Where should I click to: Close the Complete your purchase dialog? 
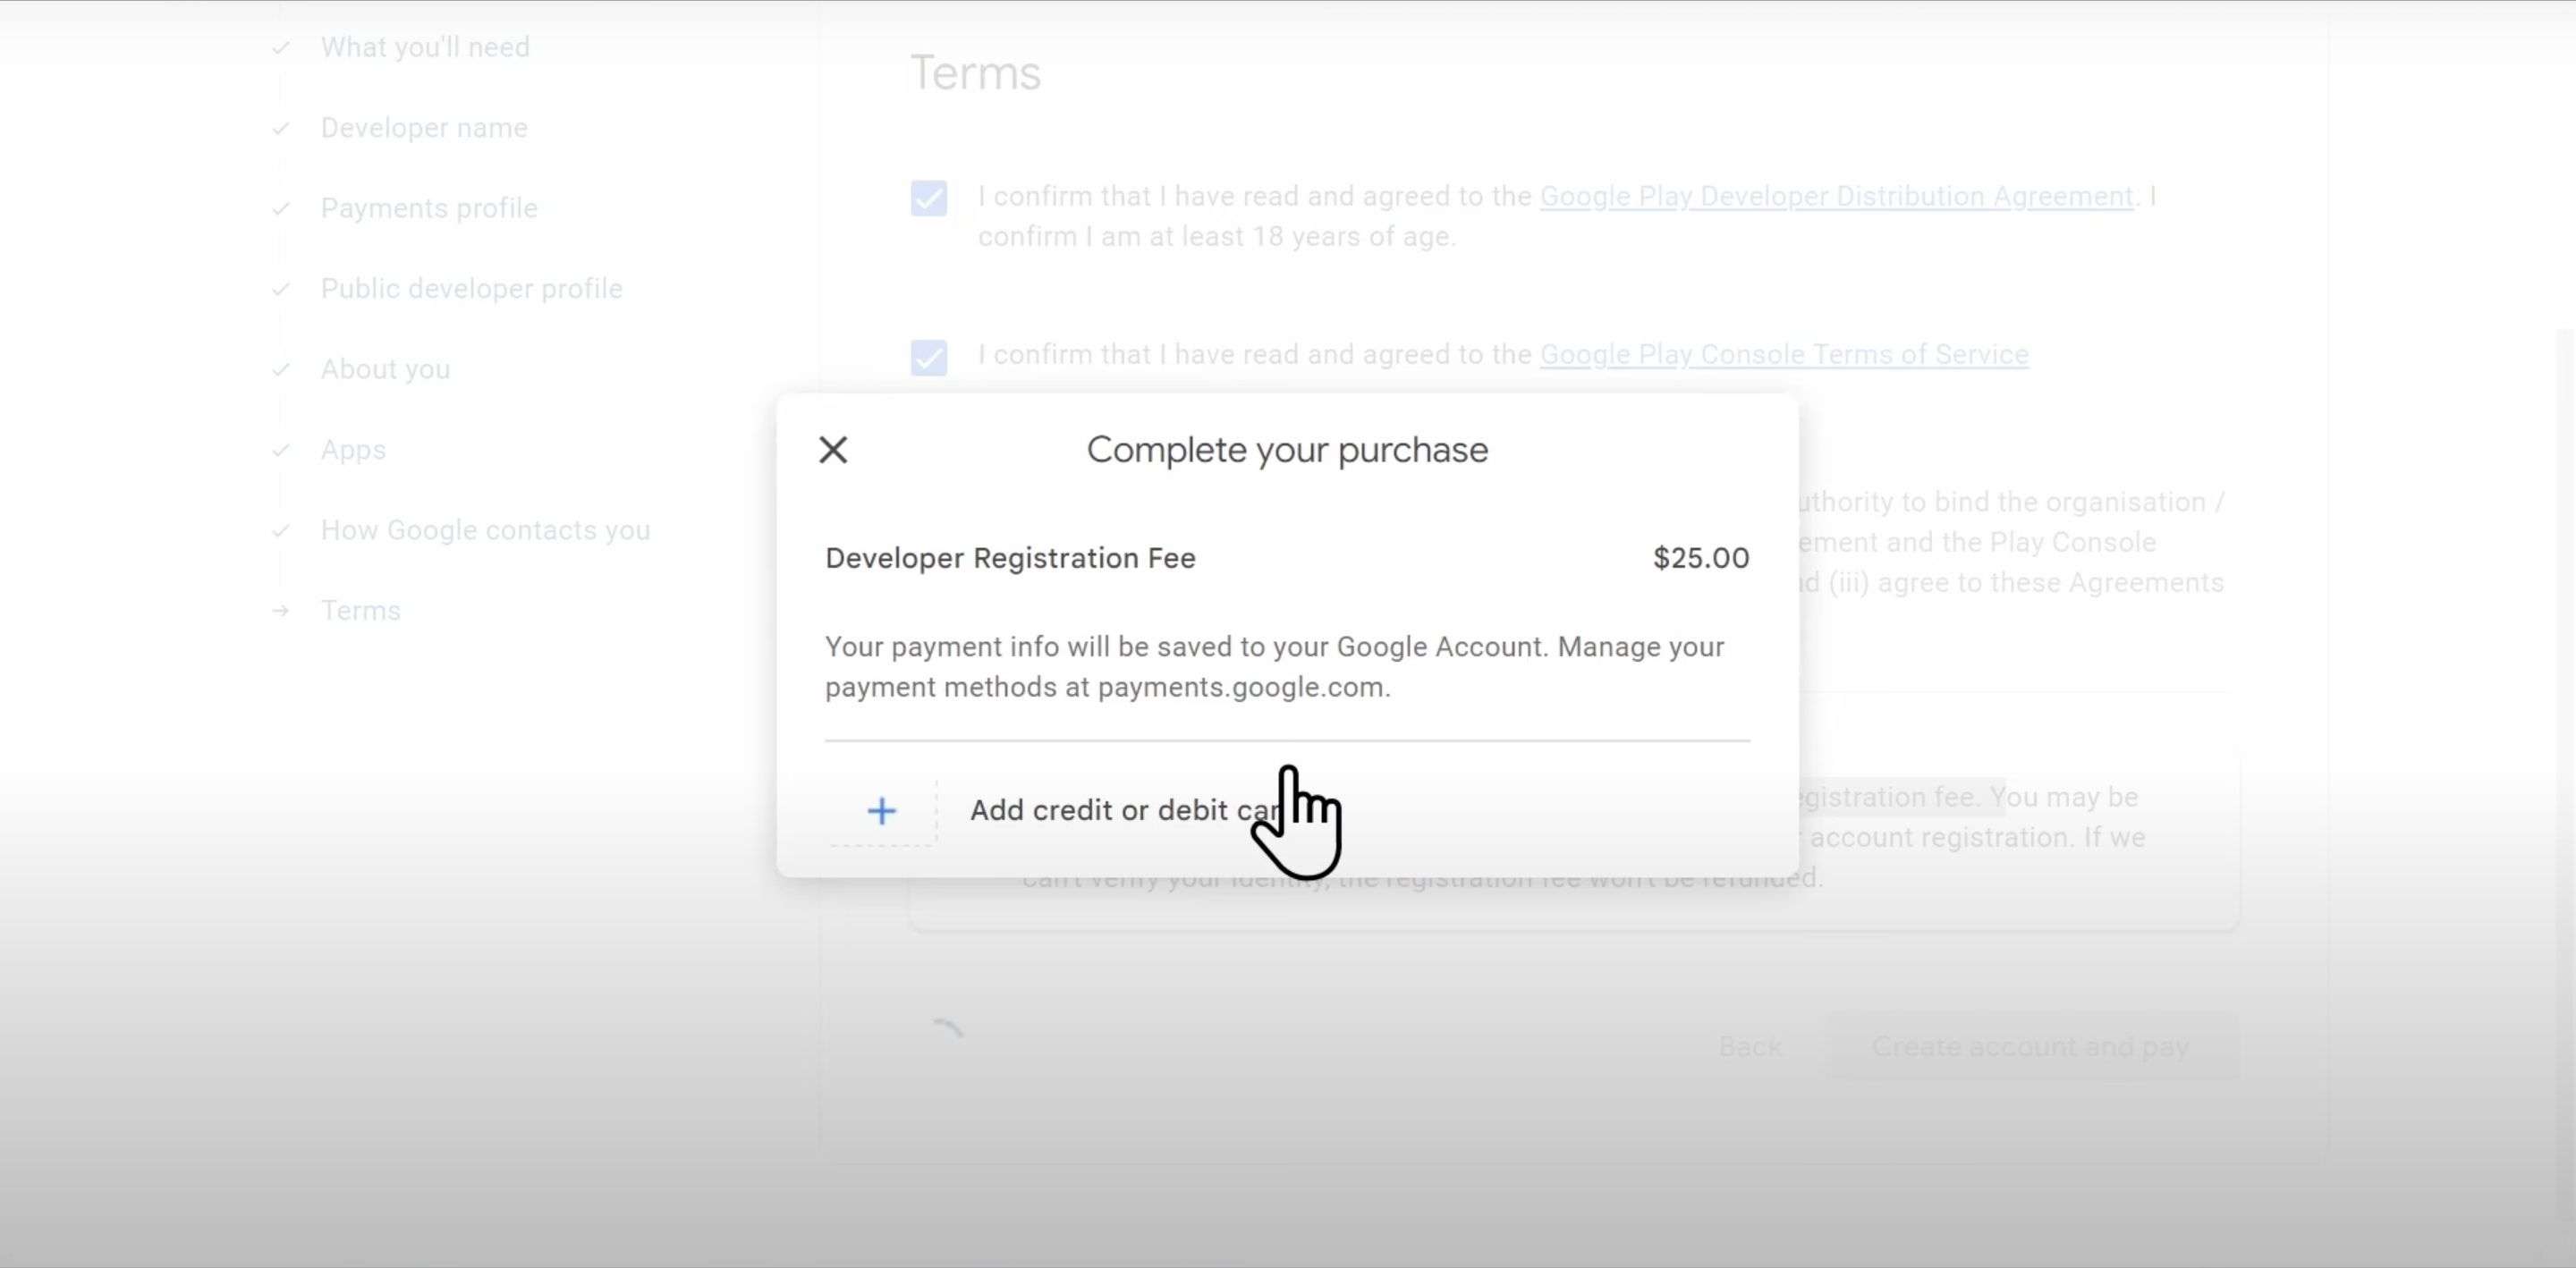833,450
